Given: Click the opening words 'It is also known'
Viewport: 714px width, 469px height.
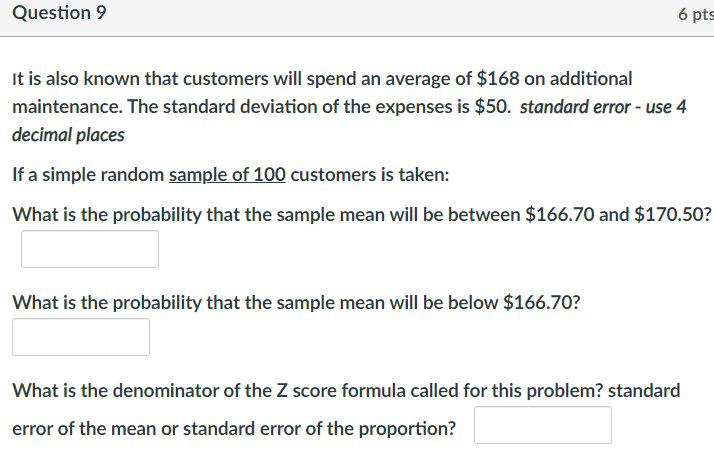Looking at the screenshot, I should pos(76,79).
